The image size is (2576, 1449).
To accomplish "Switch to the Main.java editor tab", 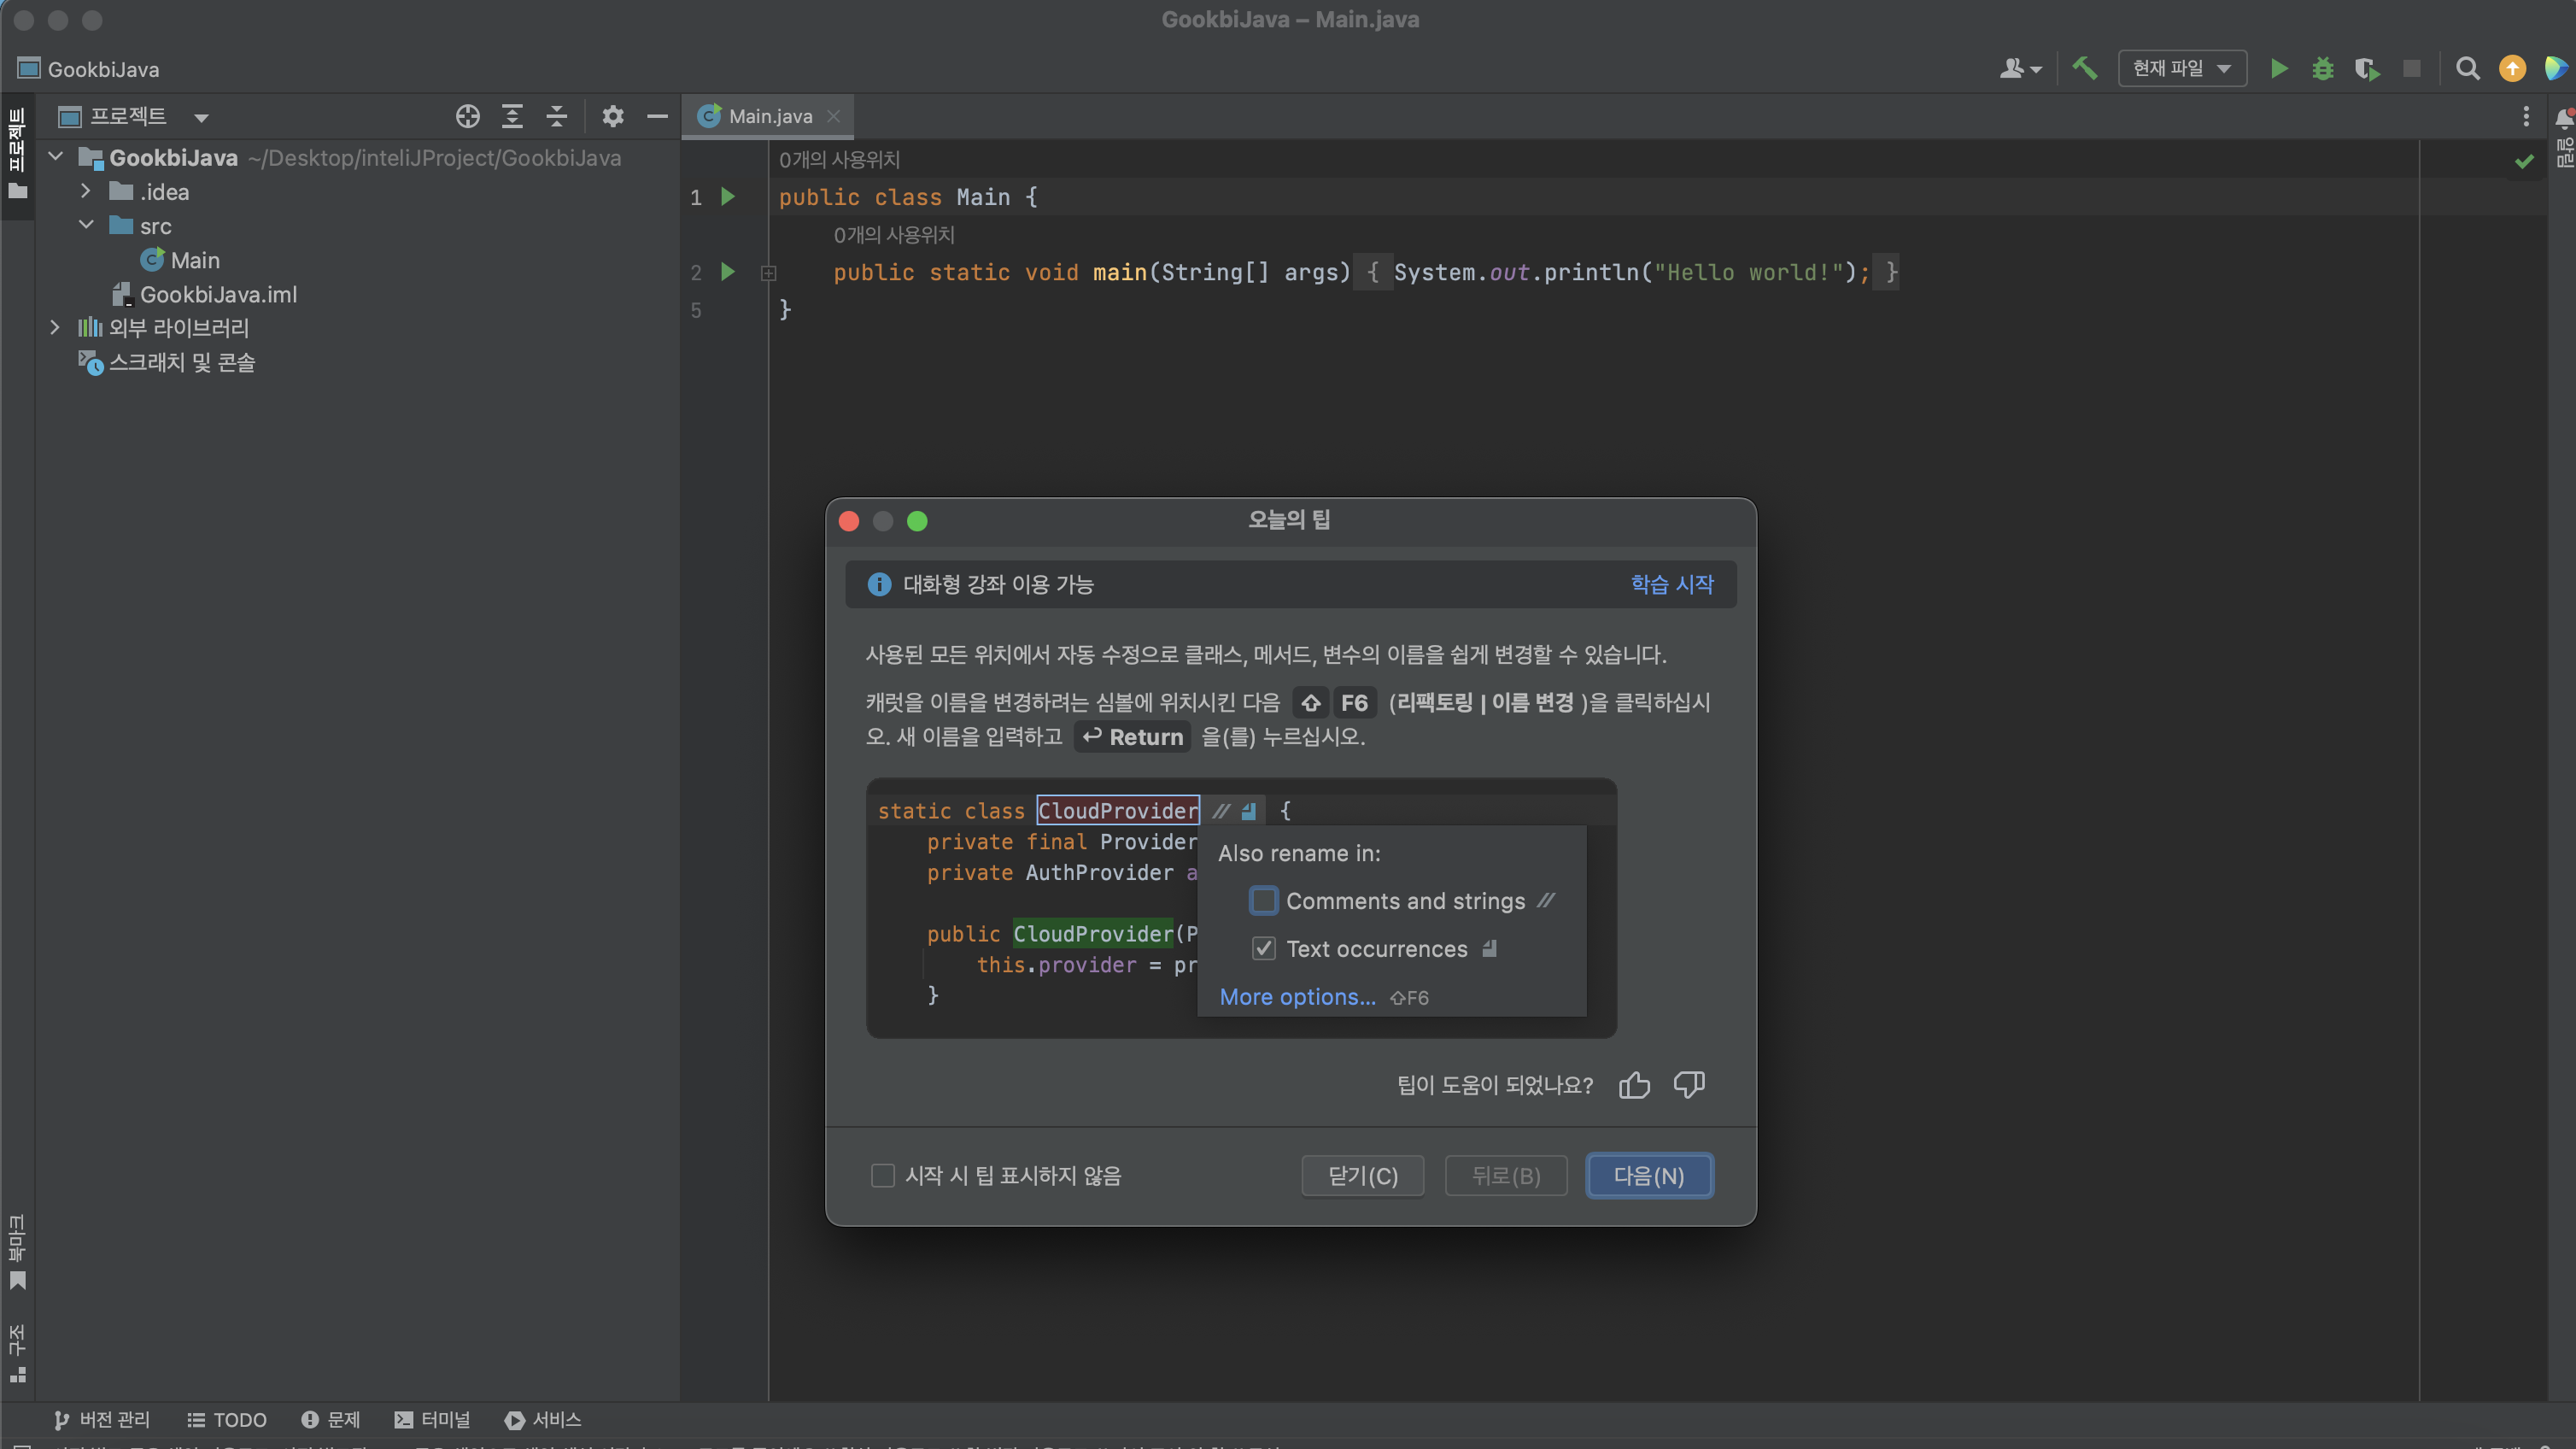I will pyautogui.click(x=769, y=116).
